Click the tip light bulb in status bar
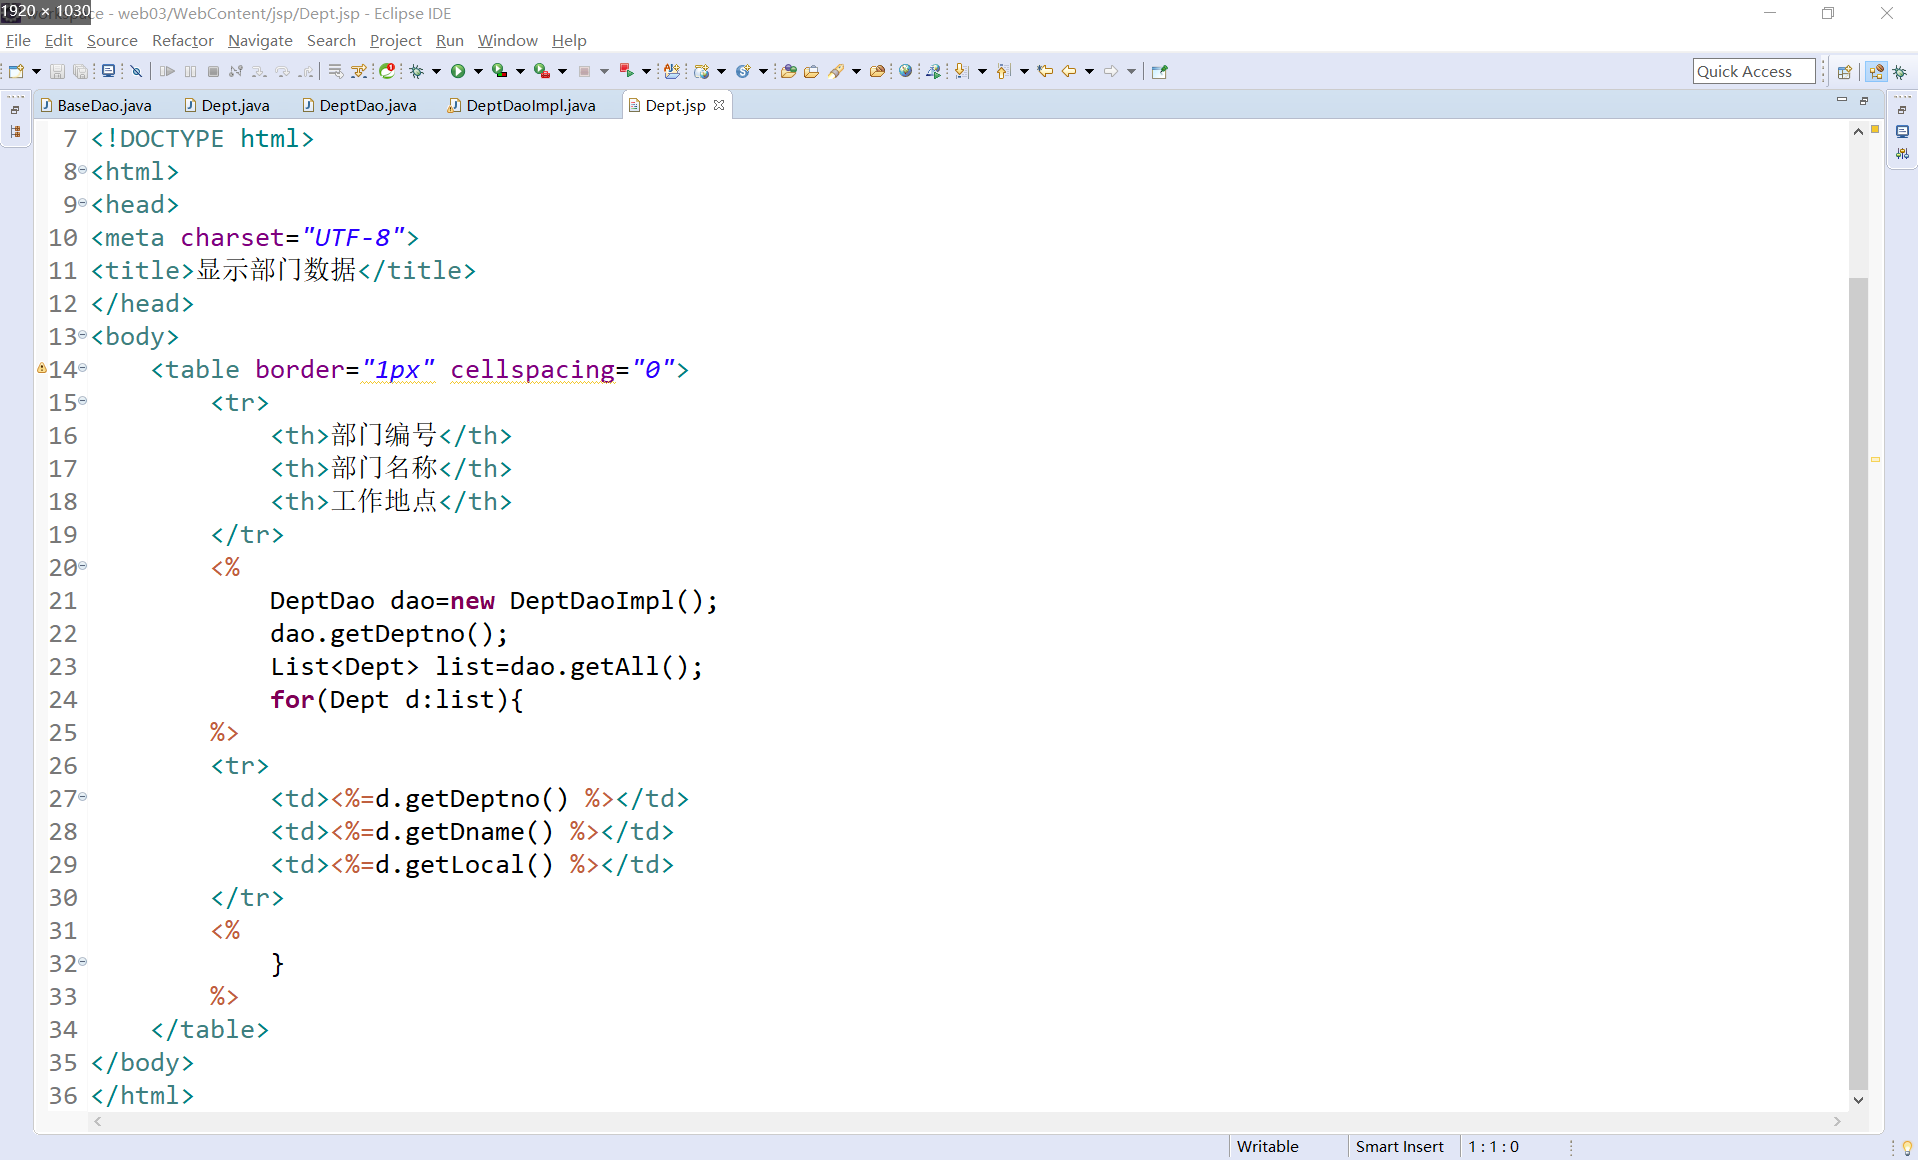 coord(1907,1147)
